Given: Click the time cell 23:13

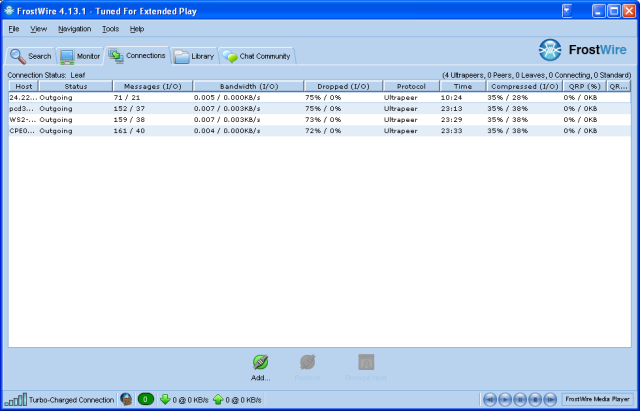Looking at the screenshot, I should coord(451,109).
